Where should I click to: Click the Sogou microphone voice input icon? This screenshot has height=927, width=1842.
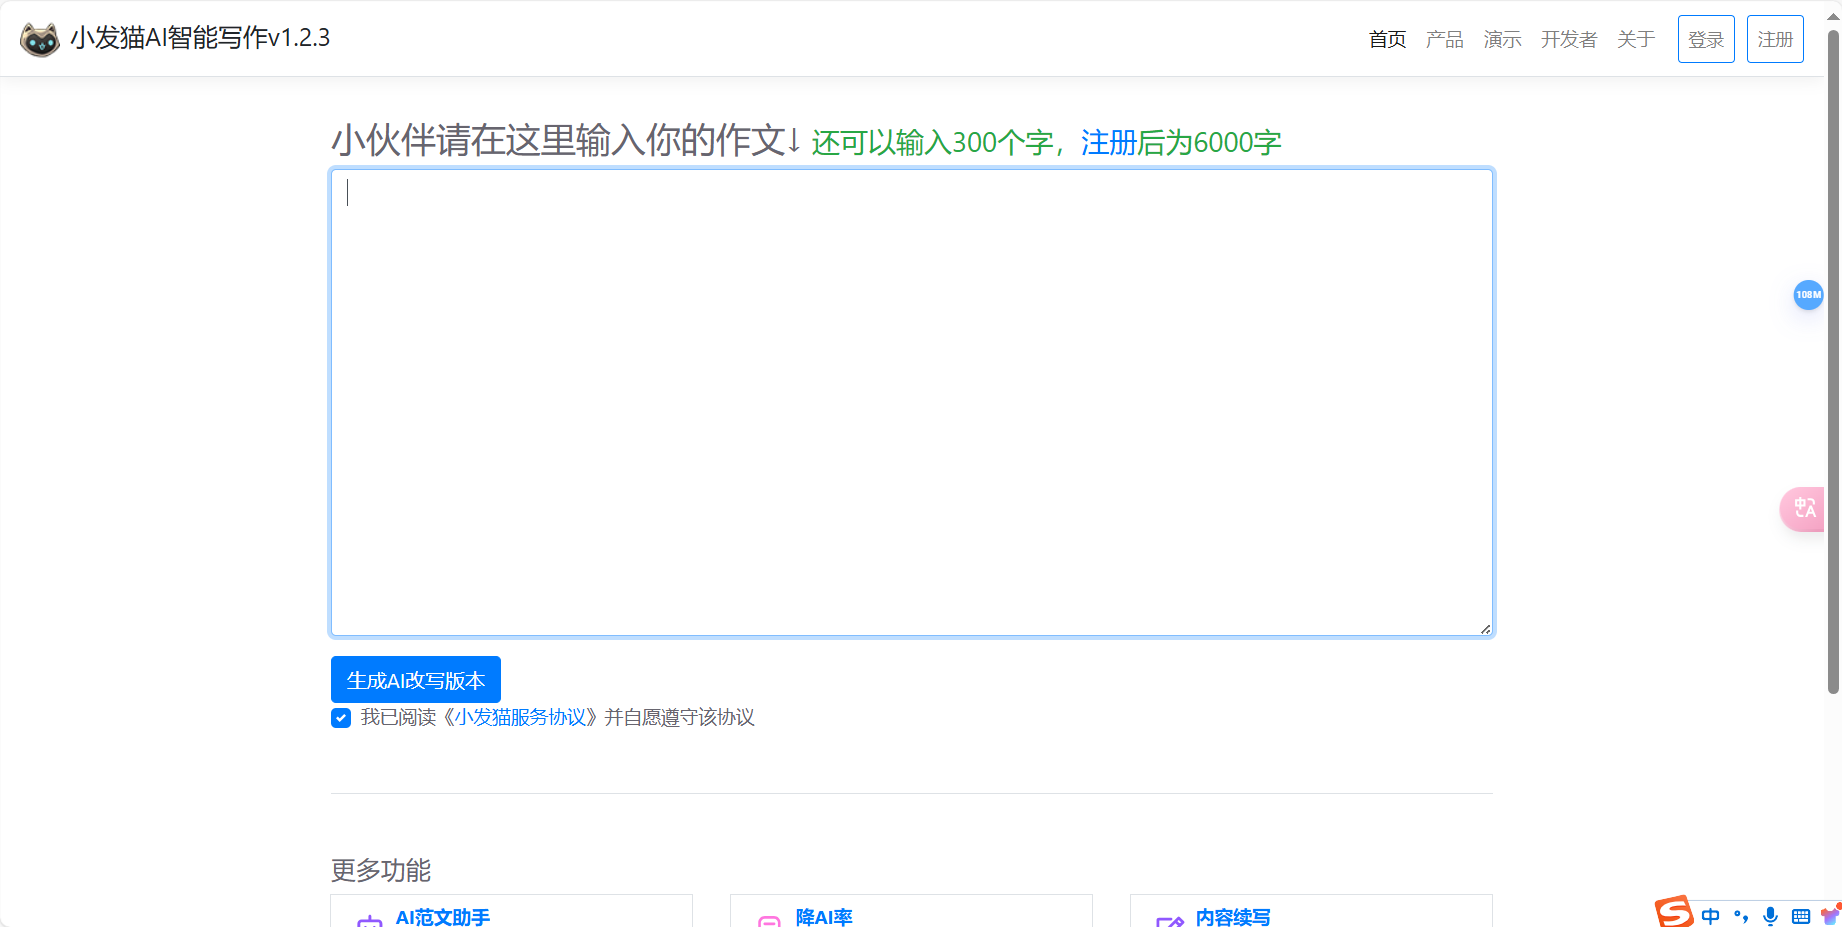coord(1771,916)
